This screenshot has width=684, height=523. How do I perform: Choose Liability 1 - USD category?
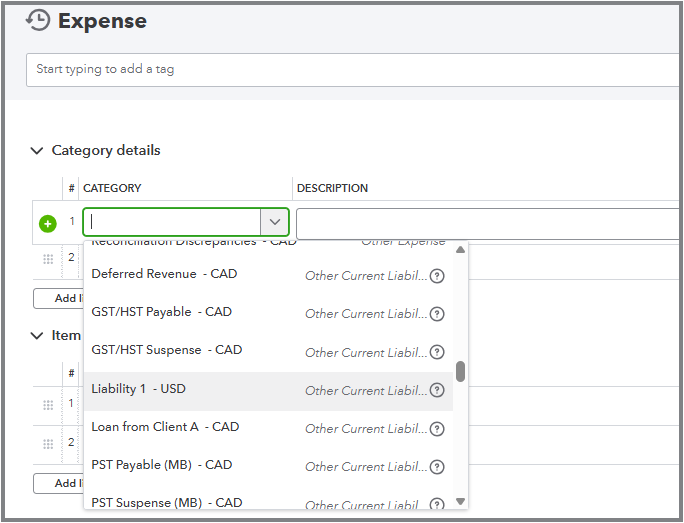(139, 389)
